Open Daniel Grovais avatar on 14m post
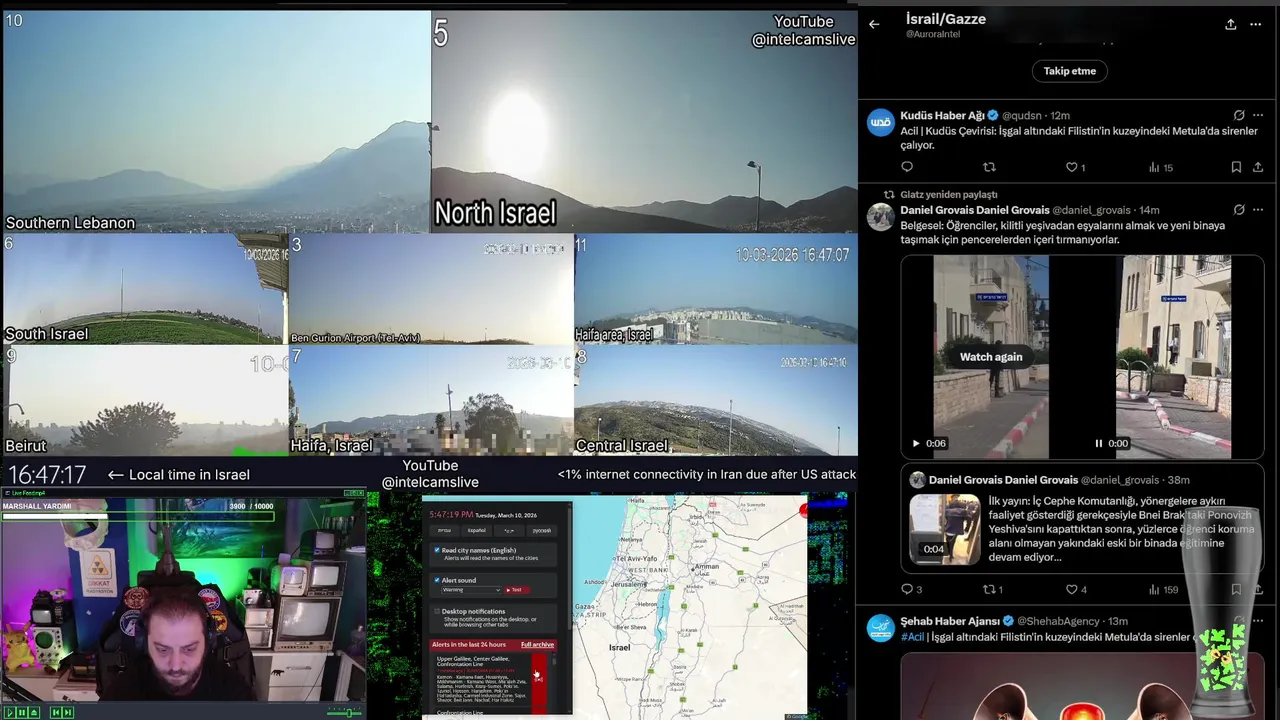 click(880, 217)
